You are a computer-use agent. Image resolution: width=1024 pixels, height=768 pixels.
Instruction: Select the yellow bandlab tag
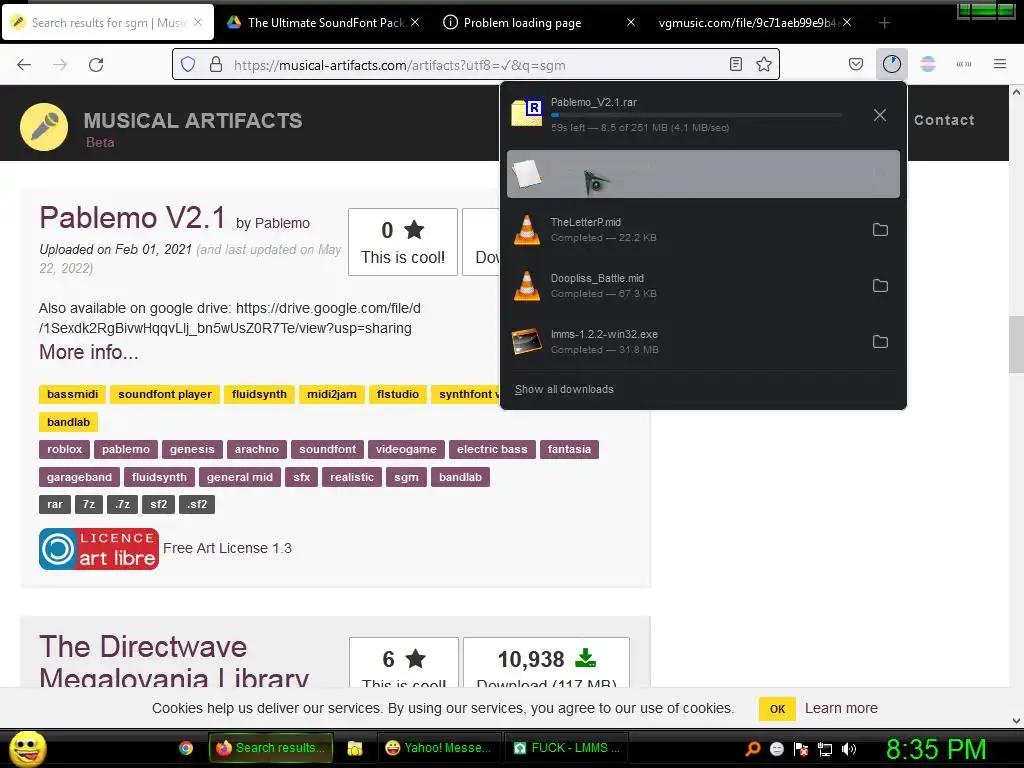point(69,423)
